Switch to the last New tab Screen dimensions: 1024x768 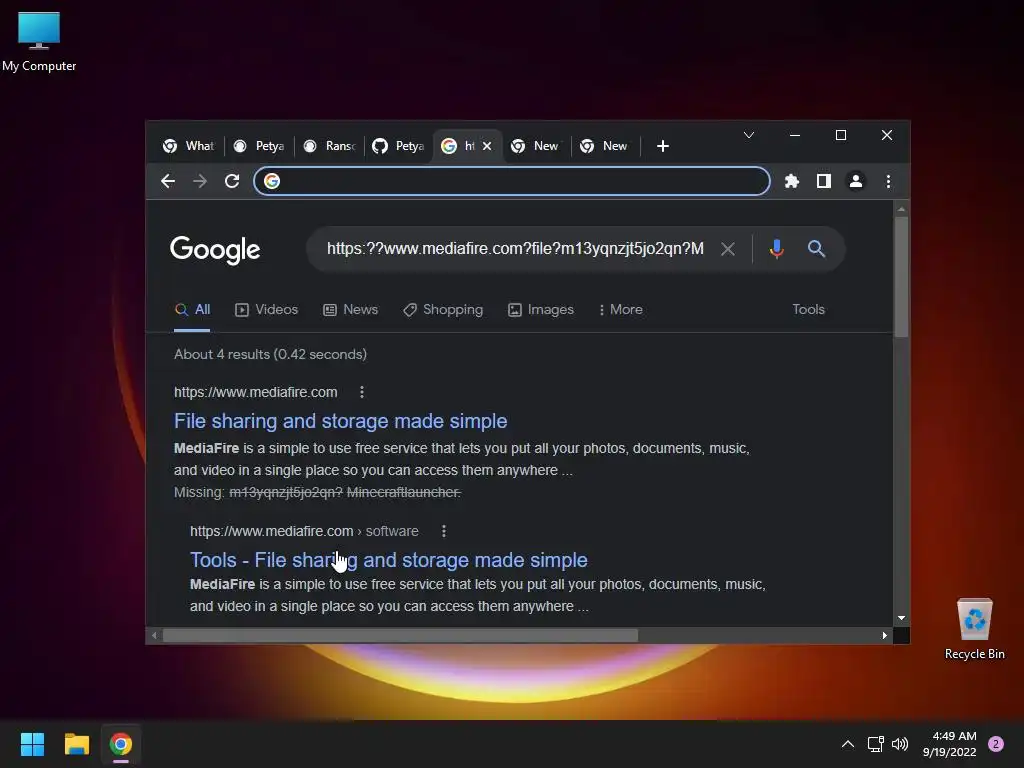pyautogui.click(x=605, y=146)
